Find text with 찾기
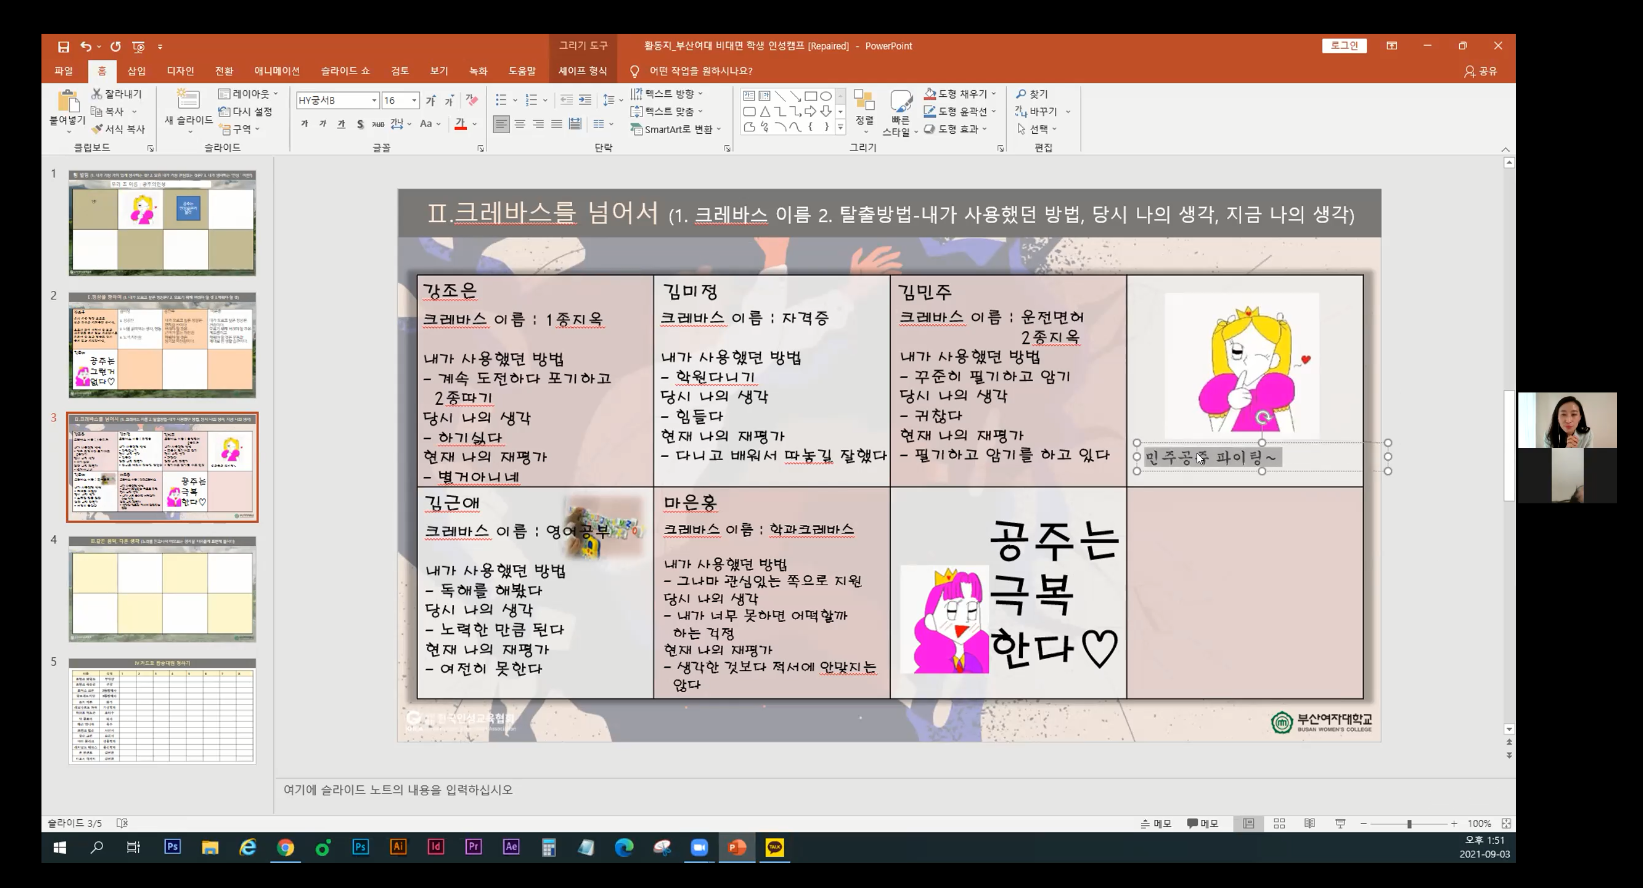The height and width of the screenshot is (888, 1643). tap(1032, 94)
